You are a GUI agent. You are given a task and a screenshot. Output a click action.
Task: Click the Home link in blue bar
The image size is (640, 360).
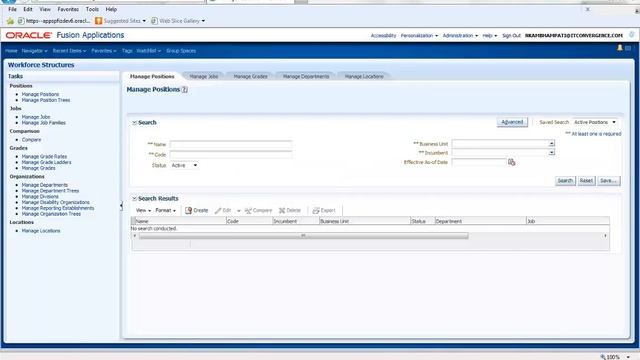[x=11, y=51]
